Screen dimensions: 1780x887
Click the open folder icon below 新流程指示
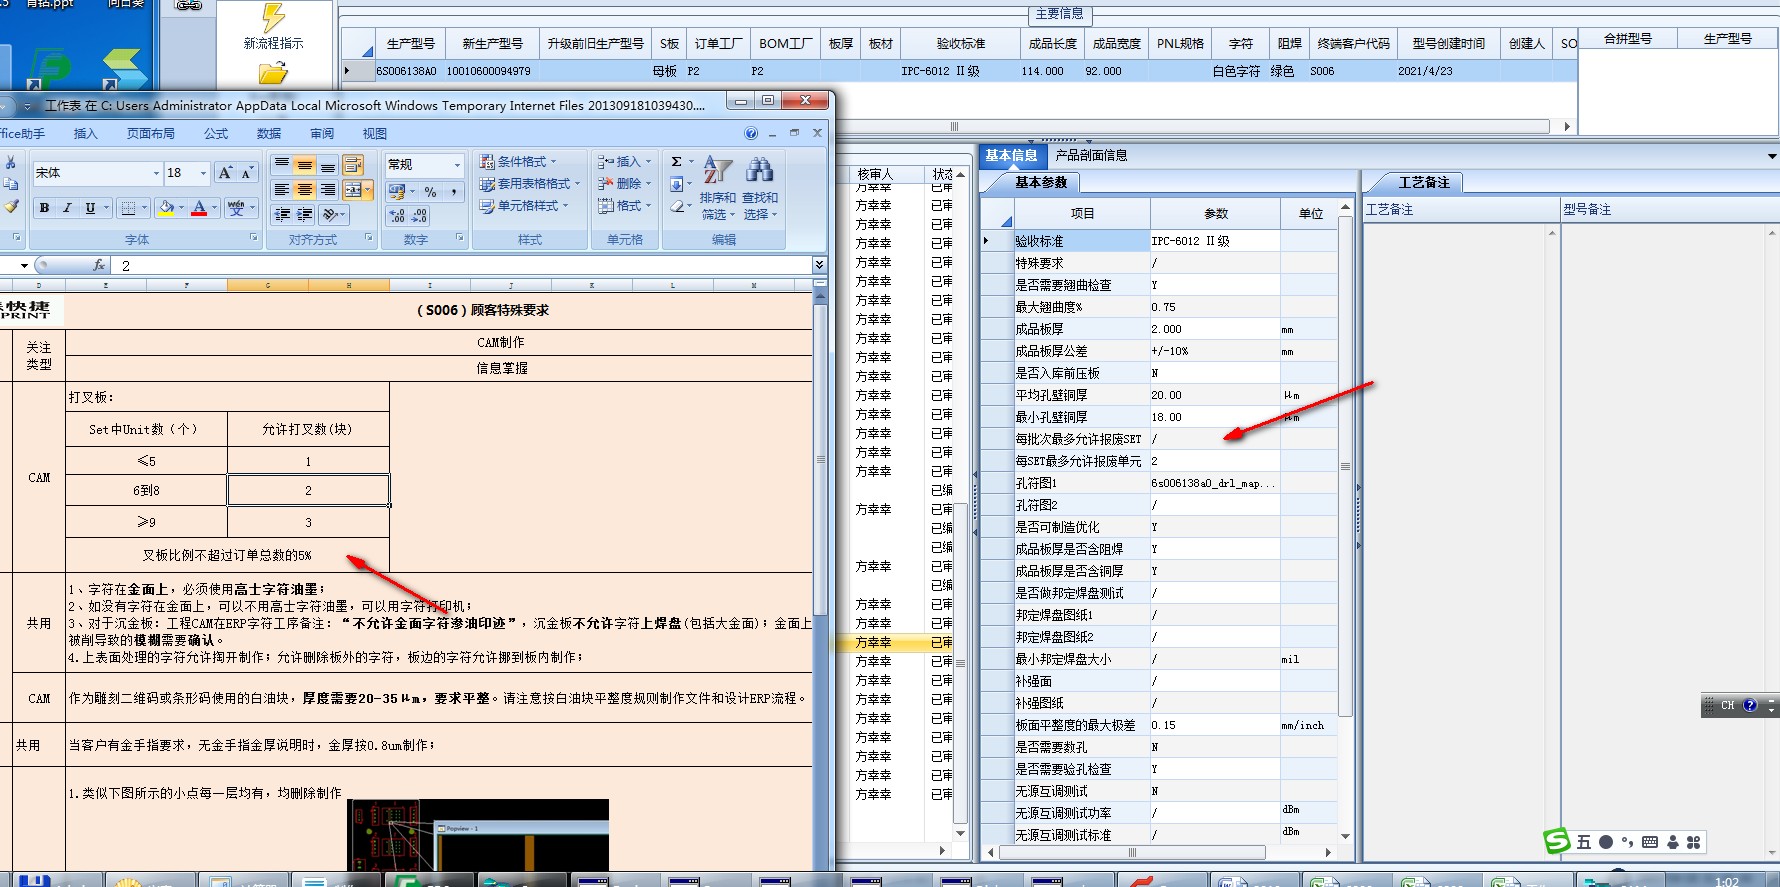tap(273, 74)
